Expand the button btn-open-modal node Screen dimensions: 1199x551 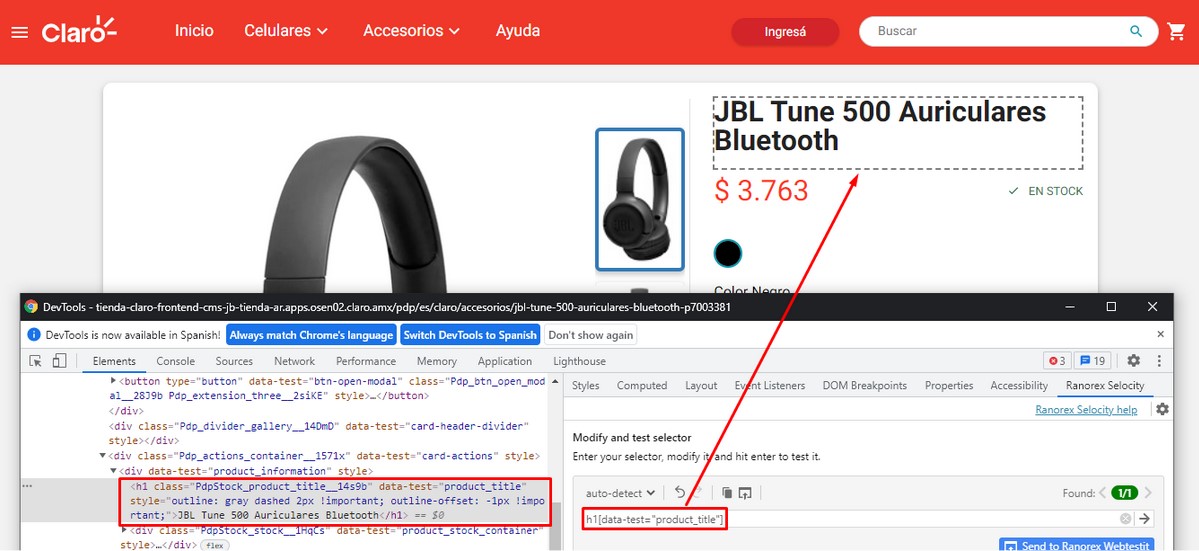(114, 381)
